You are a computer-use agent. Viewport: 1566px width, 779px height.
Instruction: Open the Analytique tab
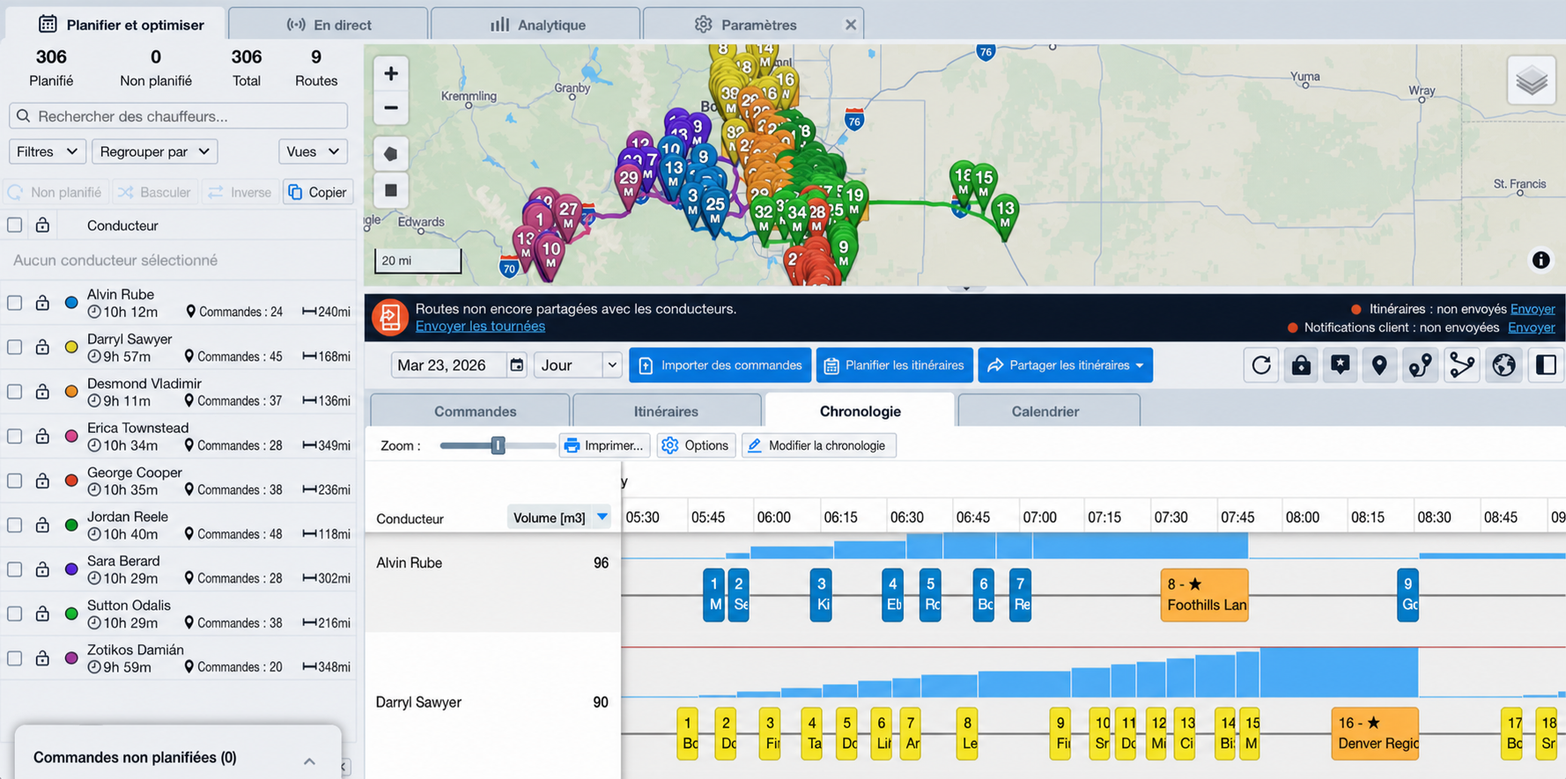[x=536, y=24]
